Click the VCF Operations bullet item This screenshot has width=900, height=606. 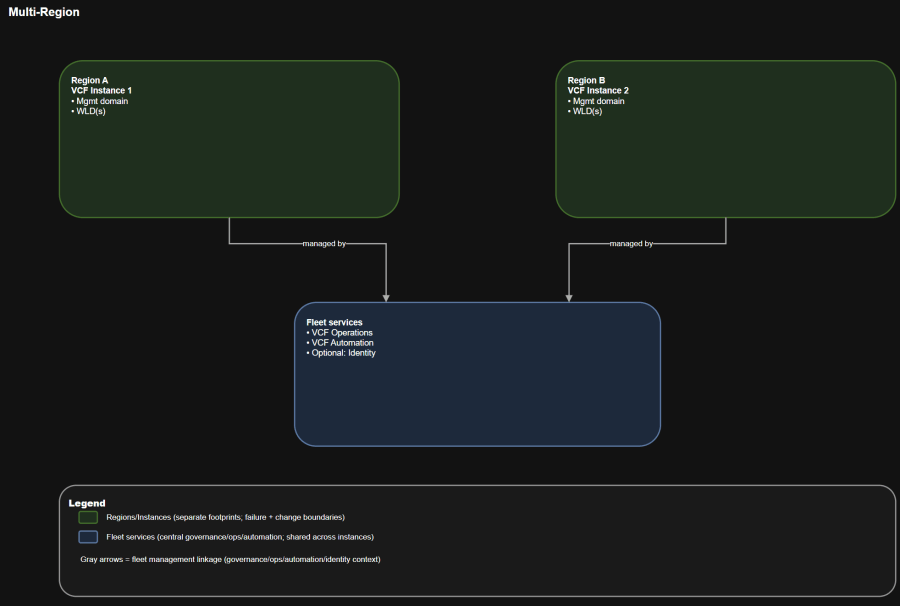tap(340, 332)
